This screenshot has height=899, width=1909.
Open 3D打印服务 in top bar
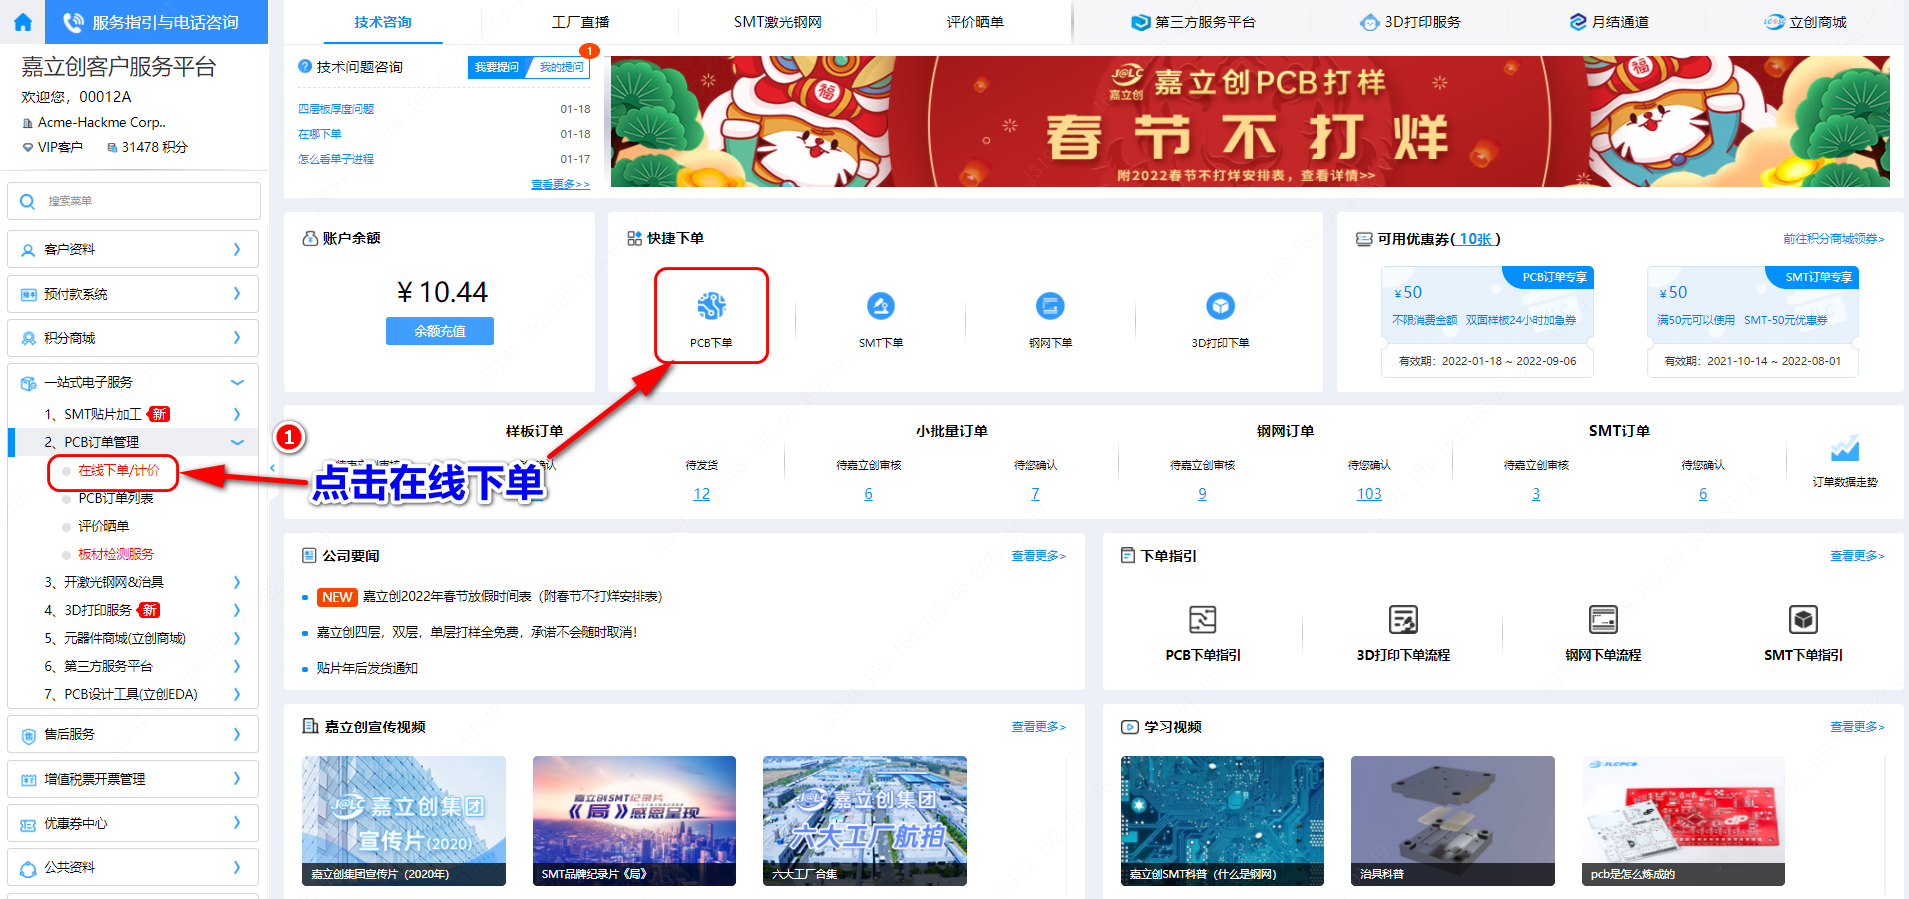point(1410,22)
